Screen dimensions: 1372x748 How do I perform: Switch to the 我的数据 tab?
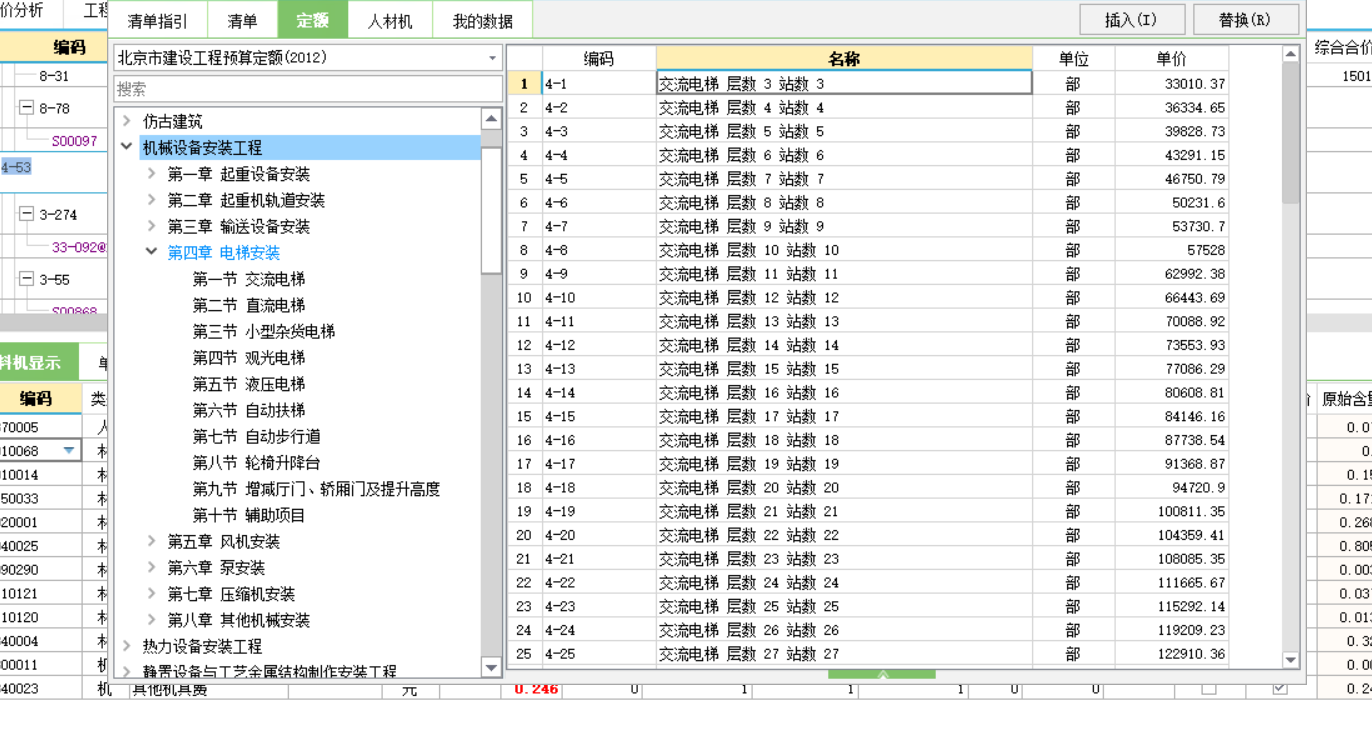click(482, 21)
